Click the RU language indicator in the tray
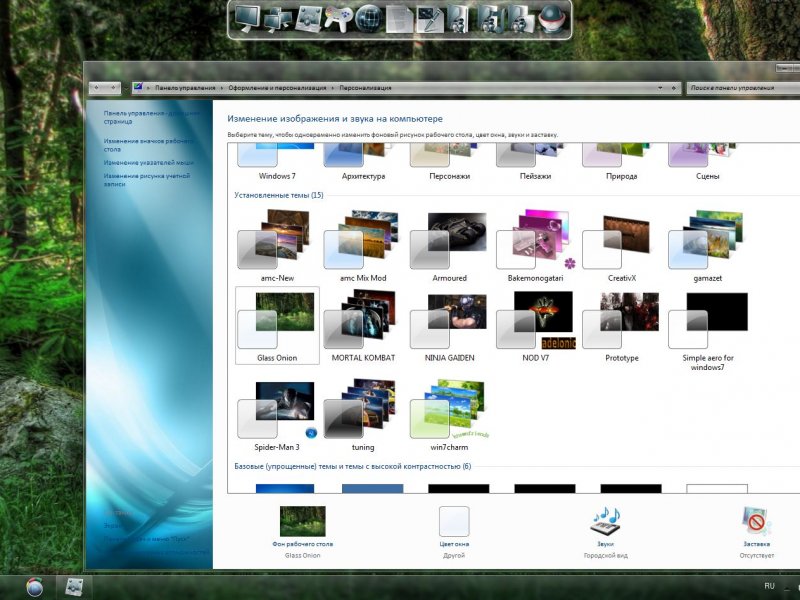 coord(769,586)
